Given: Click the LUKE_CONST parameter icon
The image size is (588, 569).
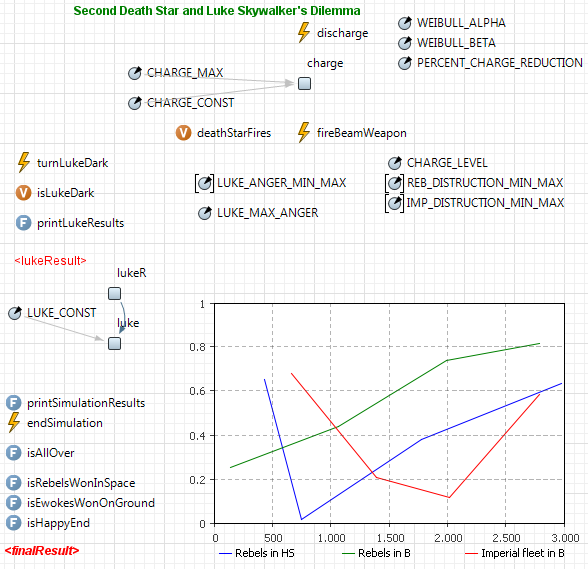Looking at the screenshot, I should coord(15,313).
